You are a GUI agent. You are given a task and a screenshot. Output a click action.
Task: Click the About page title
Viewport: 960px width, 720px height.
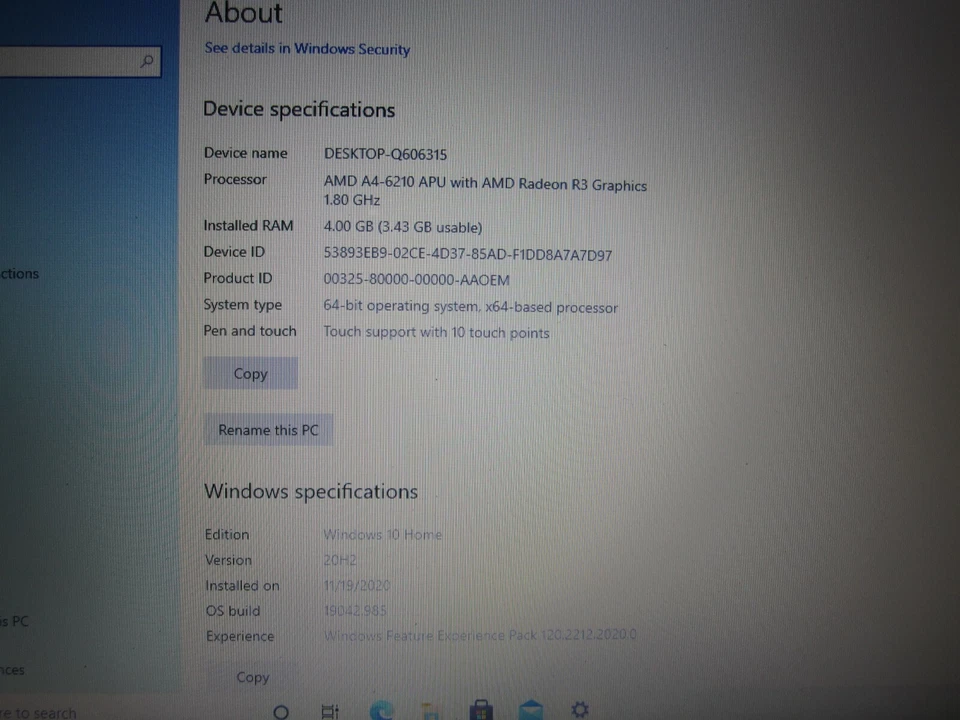pyautogui.click(x=244, y=13)
